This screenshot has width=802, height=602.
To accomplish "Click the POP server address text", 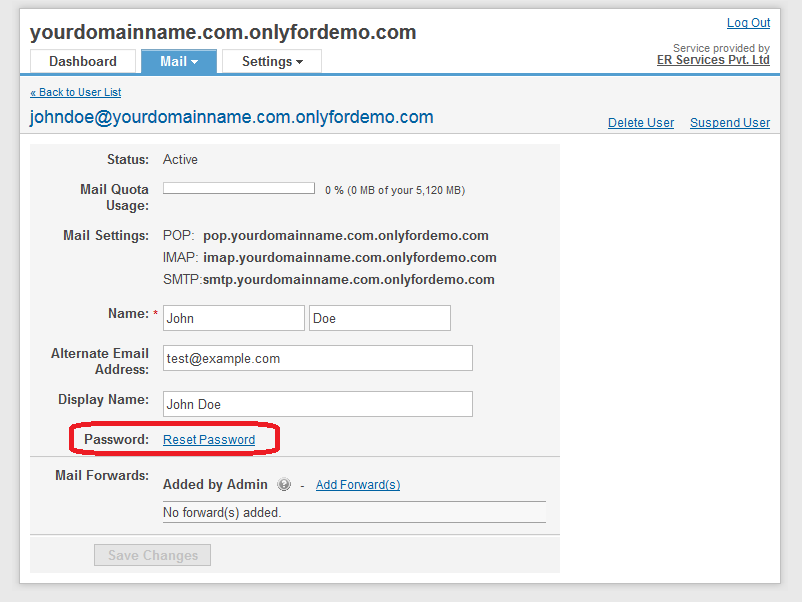I will 345,236.
